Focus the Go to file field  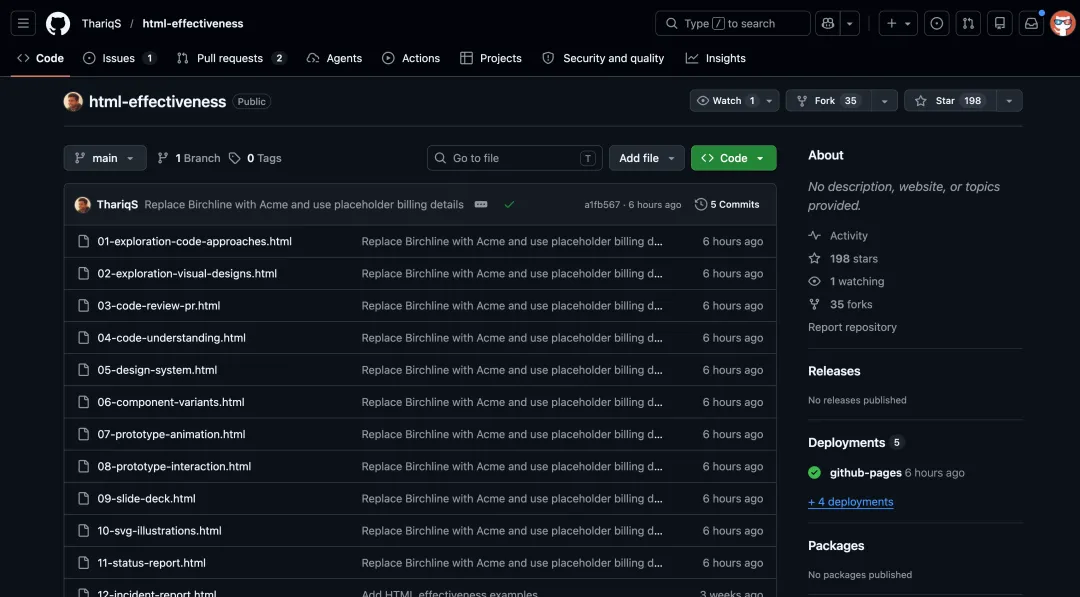point(515,158)
